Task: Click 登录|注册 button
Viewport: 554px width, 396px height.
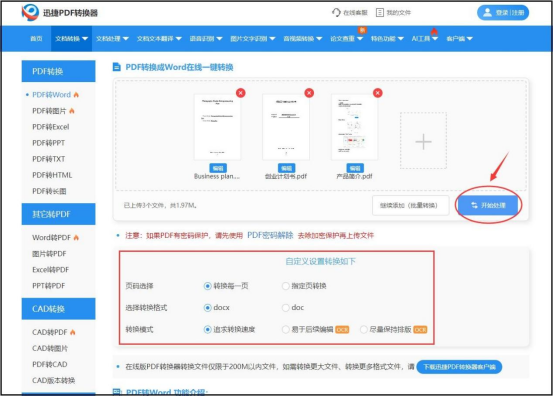Action: [x=503, y=13]
